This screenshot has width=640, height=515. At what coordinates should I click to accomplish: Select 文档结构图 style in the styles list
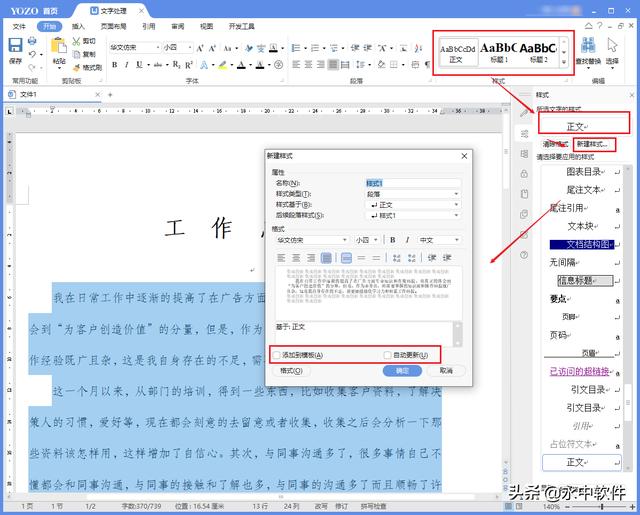coord(592,244)
